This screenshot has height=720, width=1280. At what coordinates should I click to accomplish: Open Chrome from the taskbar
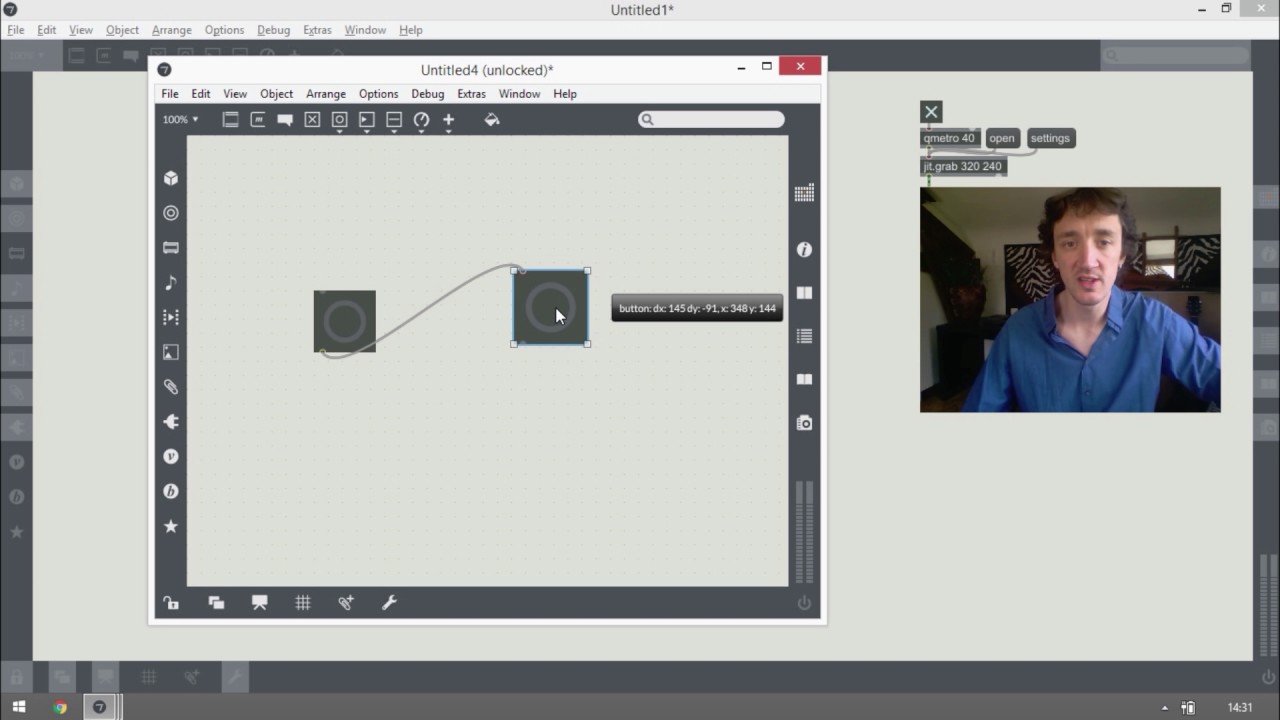pyautogui.click(x=60, y=707)
